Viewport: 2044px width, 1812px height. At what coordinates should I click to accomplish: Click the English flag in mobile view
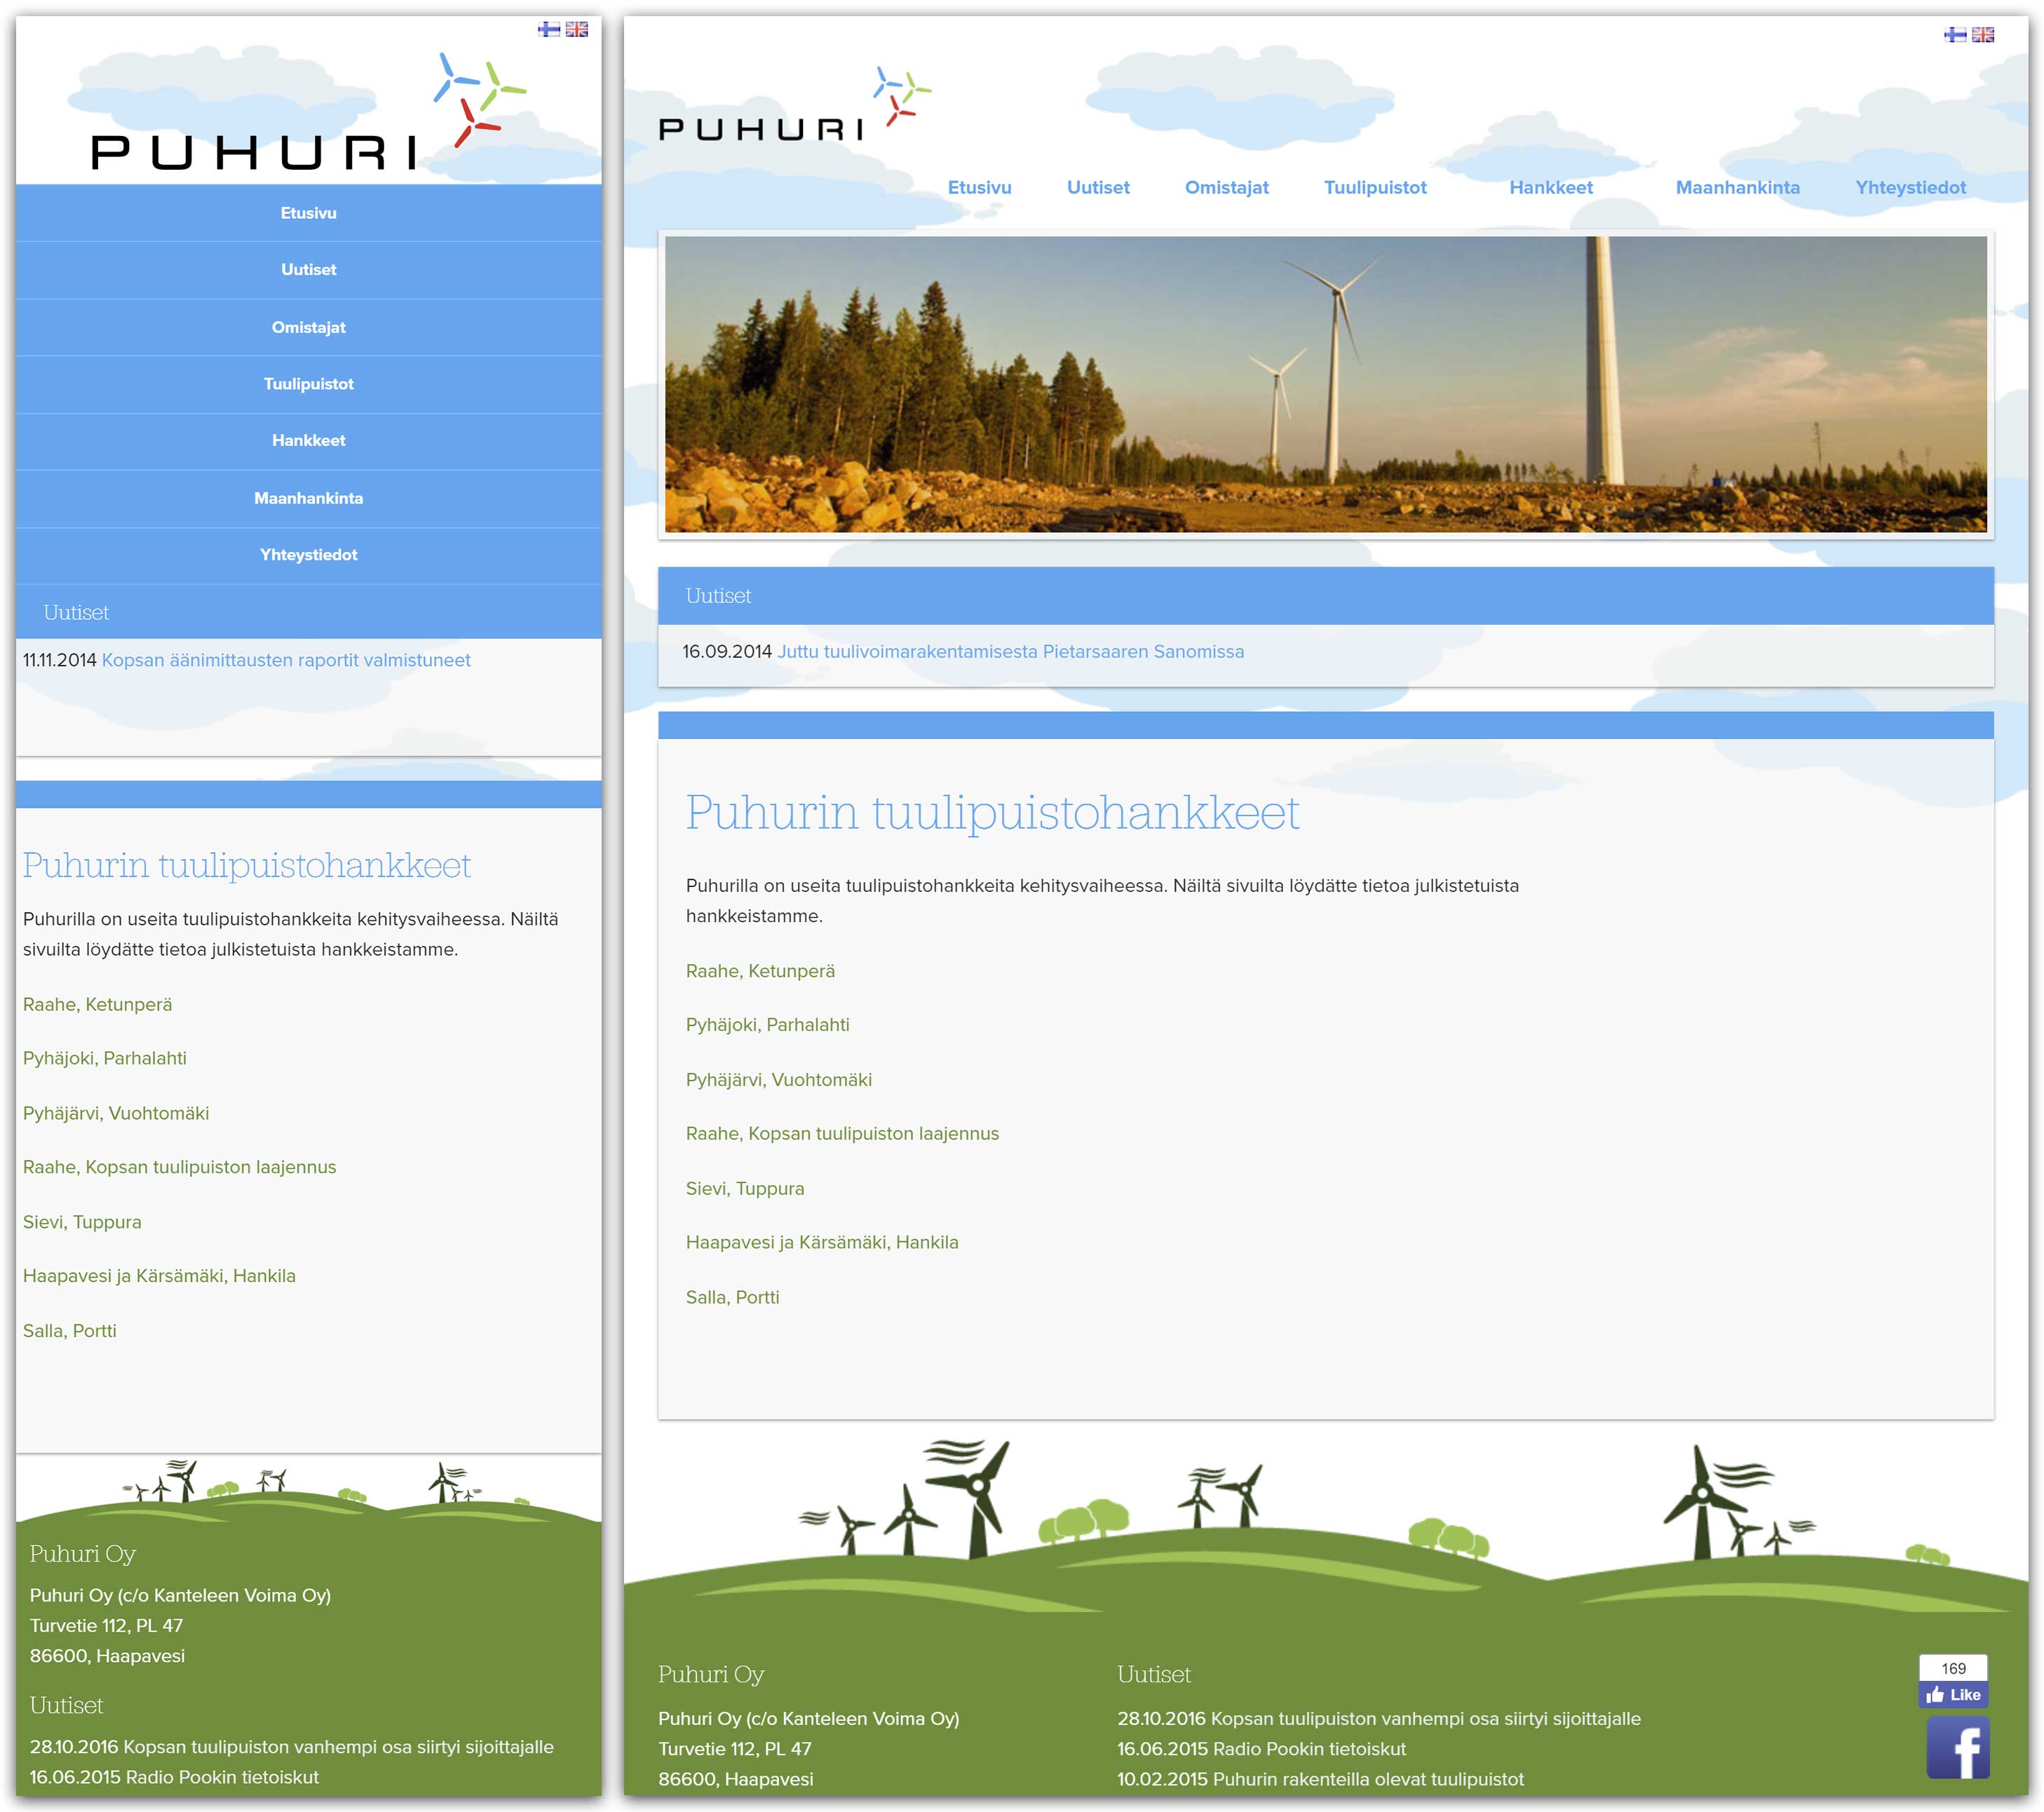pyautogui.click(x=577, y=29)
